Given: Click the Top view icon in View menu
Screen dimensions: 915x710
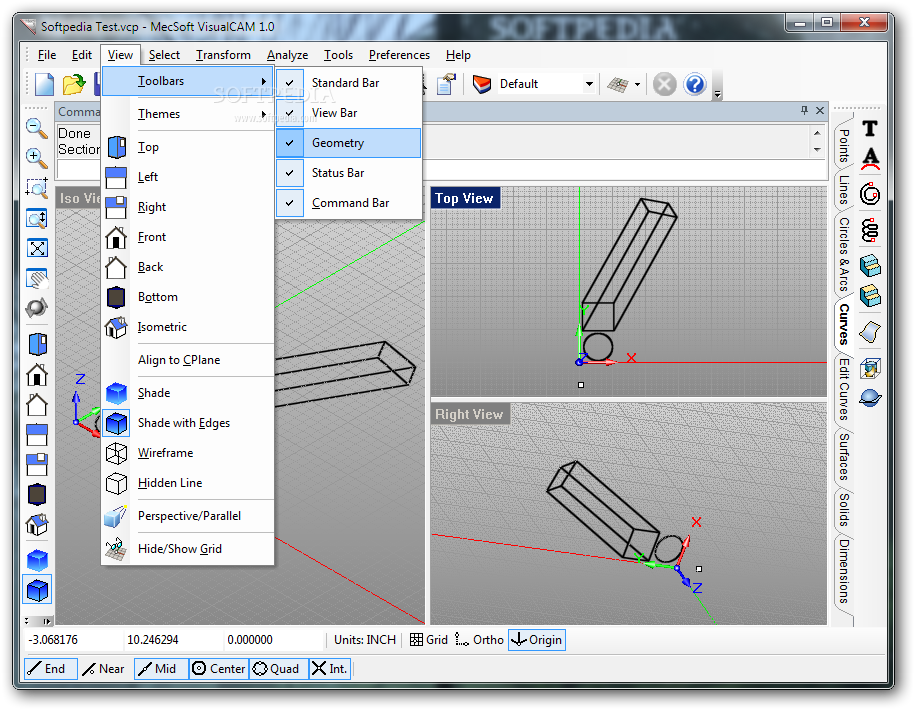Looking at the screenshot, I should [116, 147].
